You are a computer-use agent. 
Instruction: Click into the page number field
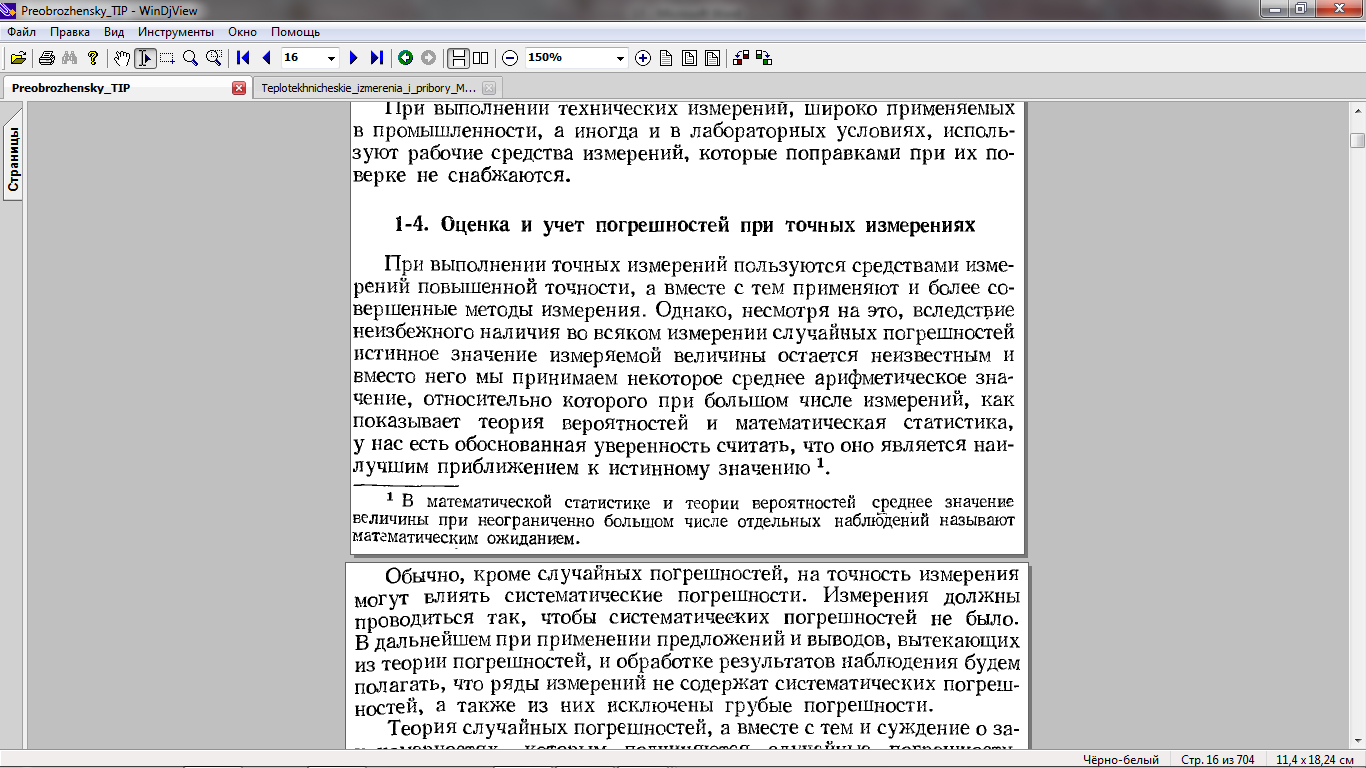pos(302,58)
